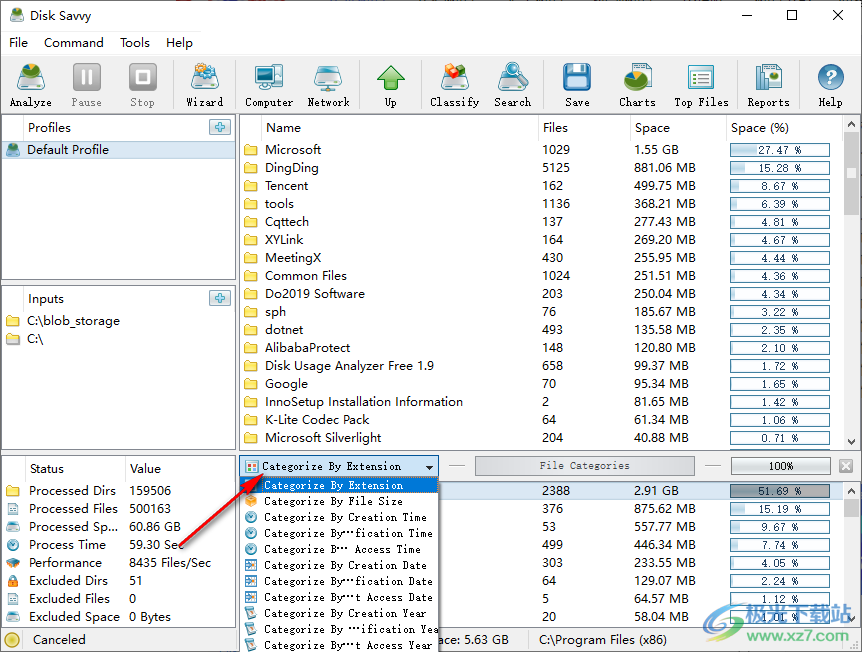This screenshot has height=652, width=862.
Task: Click the Stop toolbar icon
Action: 142,85
